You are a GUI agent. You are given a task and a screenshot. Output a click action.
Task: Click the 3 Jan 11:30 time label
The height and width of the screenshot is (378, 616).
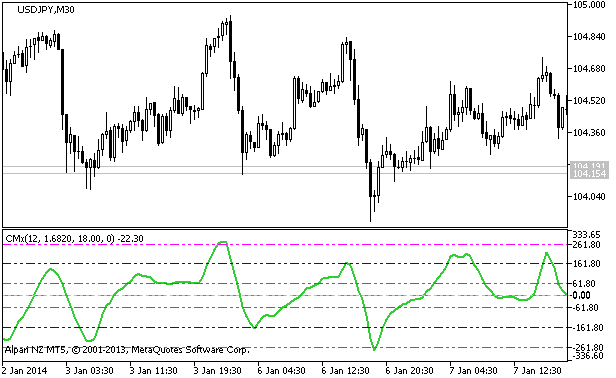pyautogui.click(x=153, y=371)
